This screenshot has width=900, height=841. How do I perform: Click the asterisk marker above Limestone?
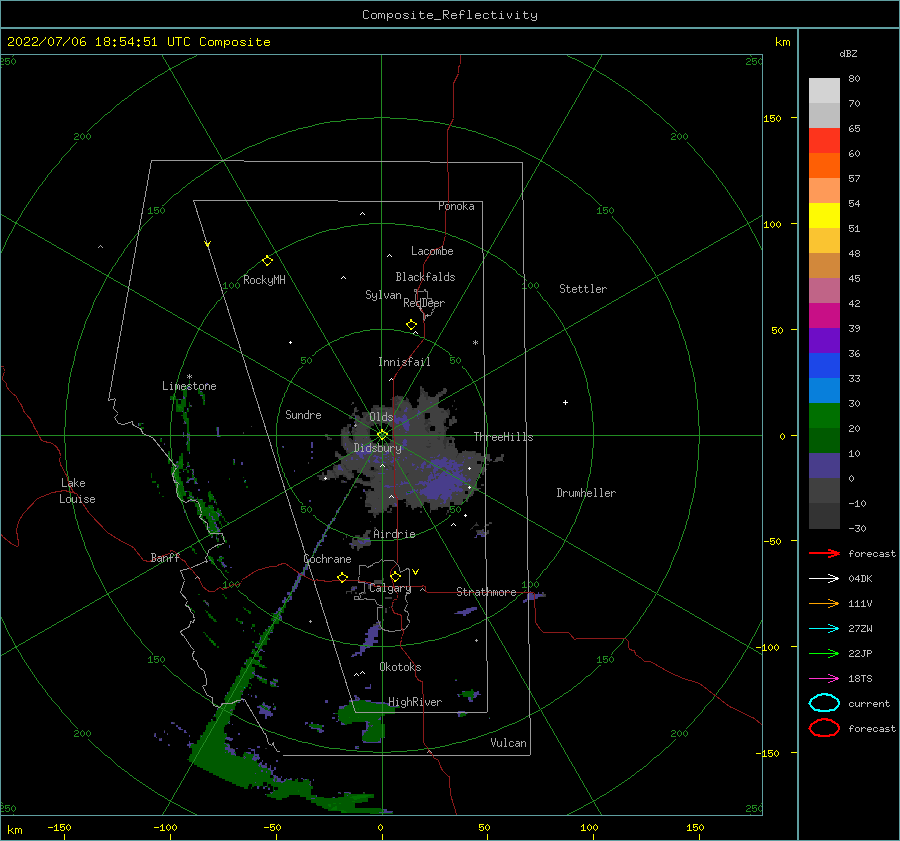(x=189, y=377)
